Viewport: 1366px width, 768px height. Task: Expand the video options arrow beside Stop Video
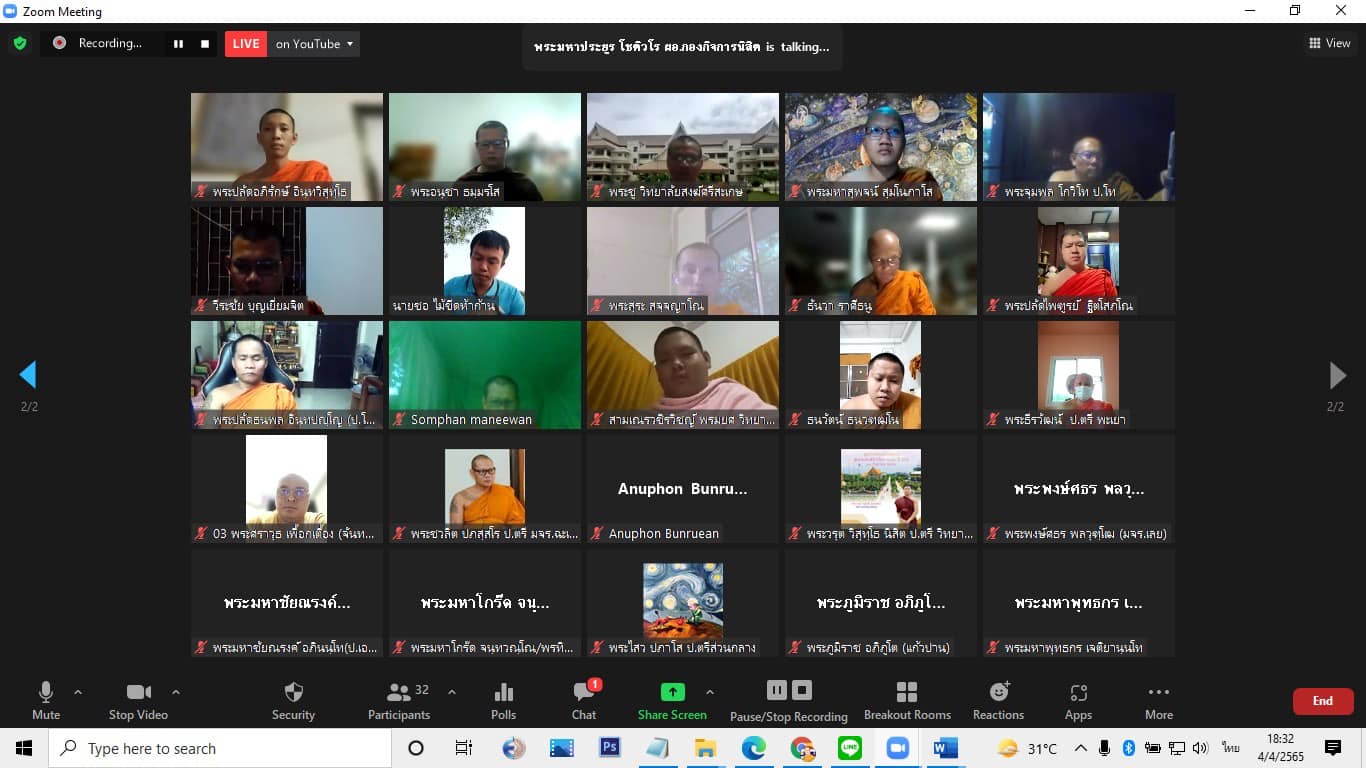tap(176, 692)
